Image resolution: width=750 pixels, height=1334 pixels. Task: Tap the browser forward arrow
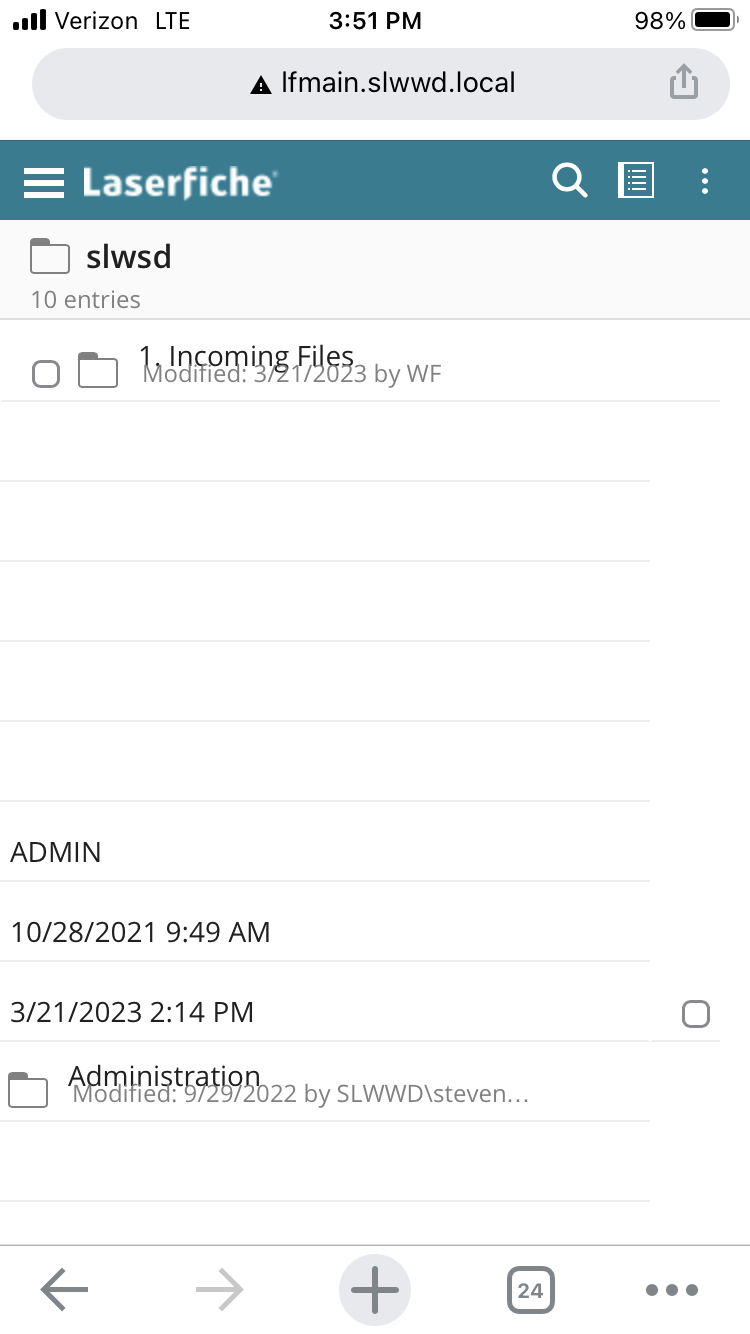click(220, 1290)
